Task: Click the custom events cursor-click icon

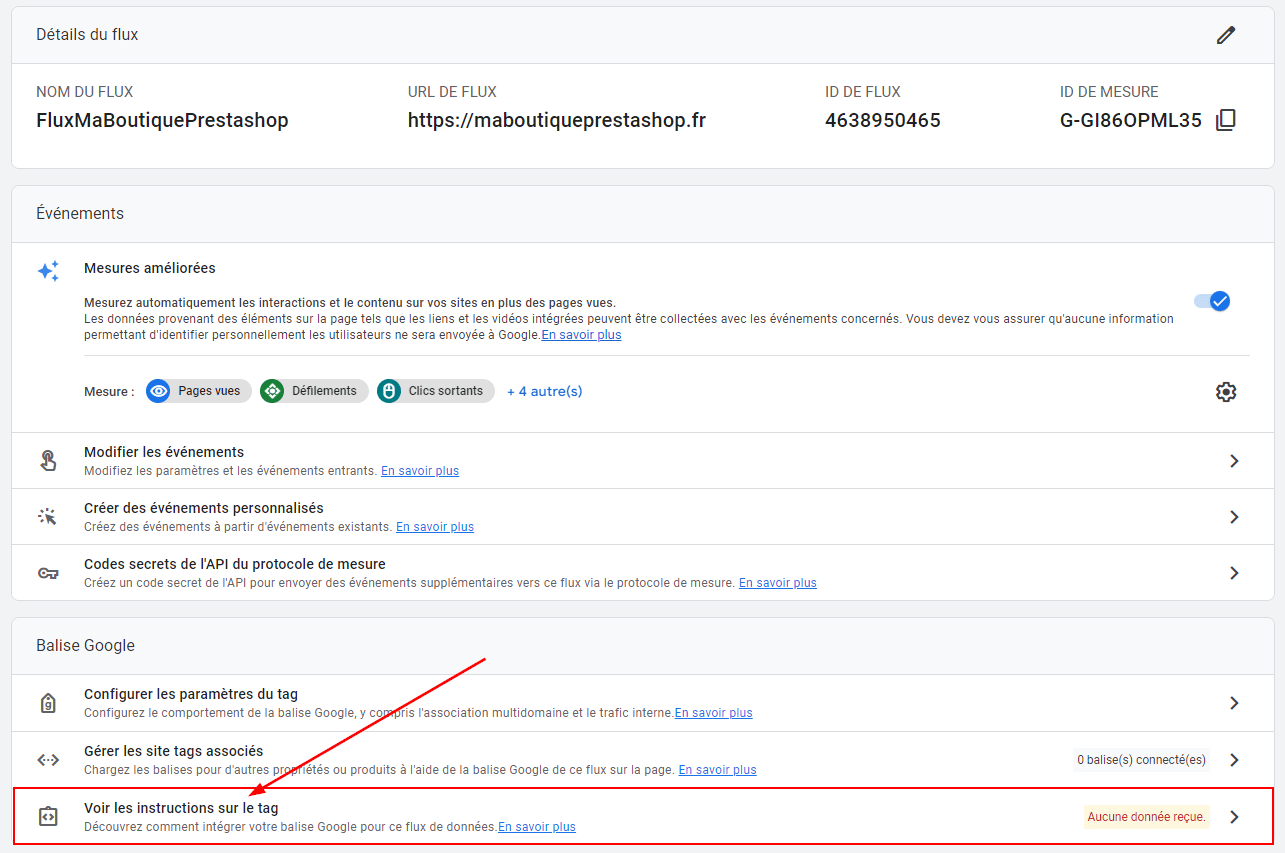Action: (48, 517)
